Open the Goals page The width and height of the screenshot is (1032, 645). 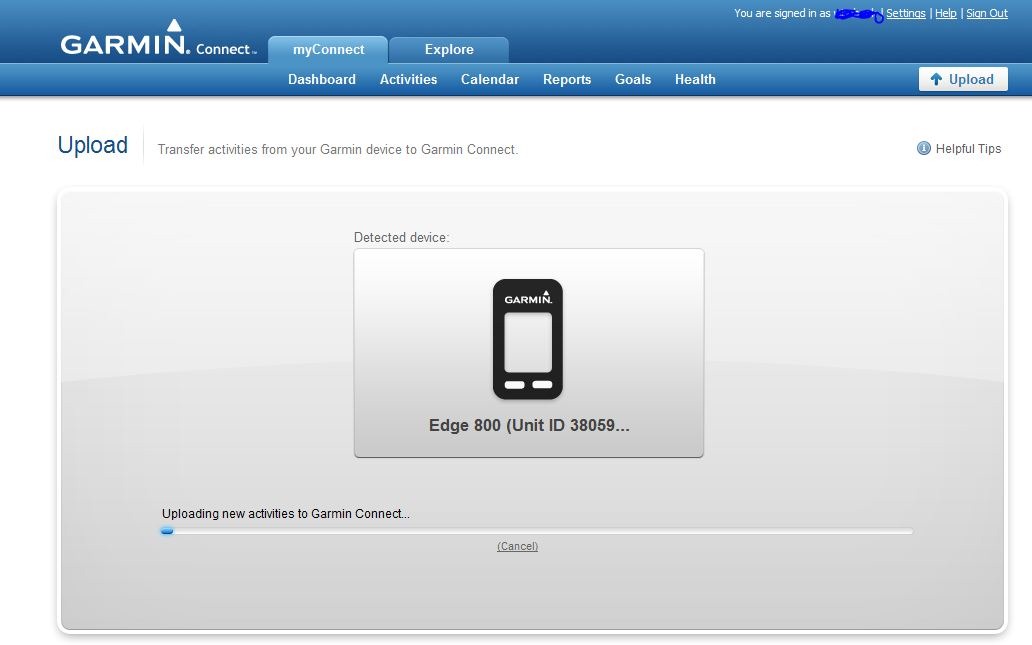(632, 79)
